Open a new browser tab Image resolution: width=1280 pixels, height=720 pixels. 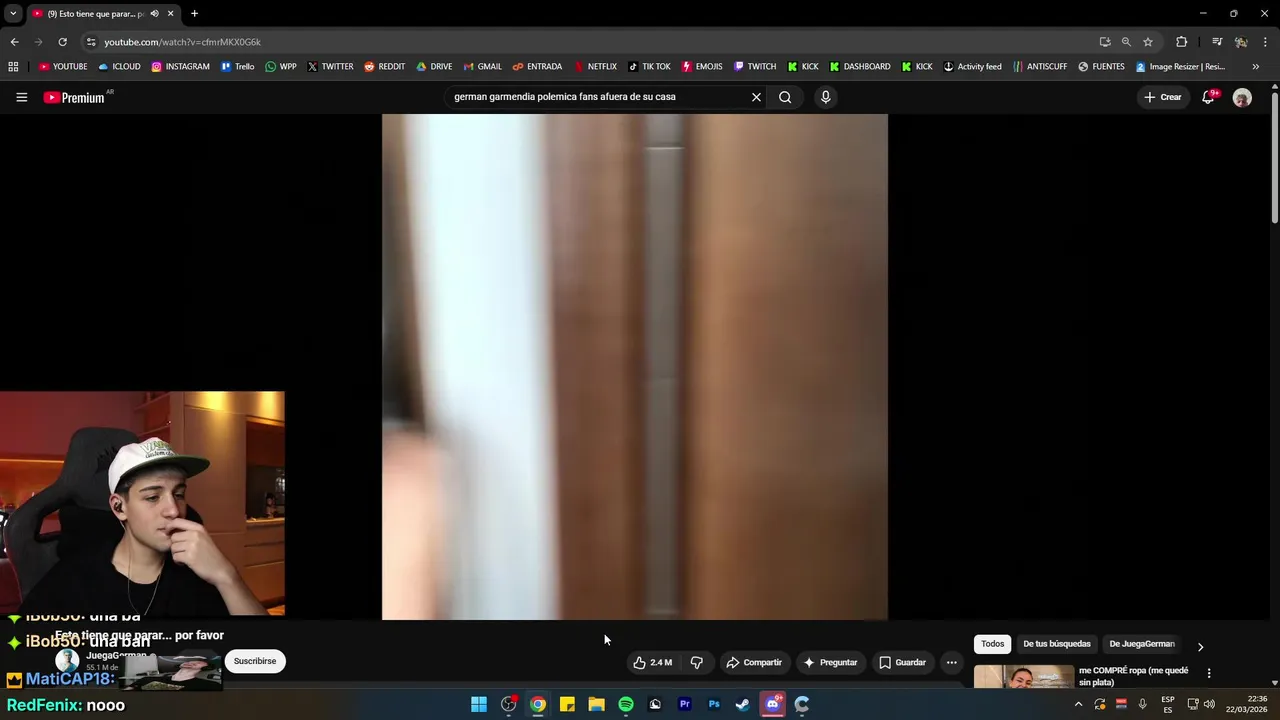[194, 14]
